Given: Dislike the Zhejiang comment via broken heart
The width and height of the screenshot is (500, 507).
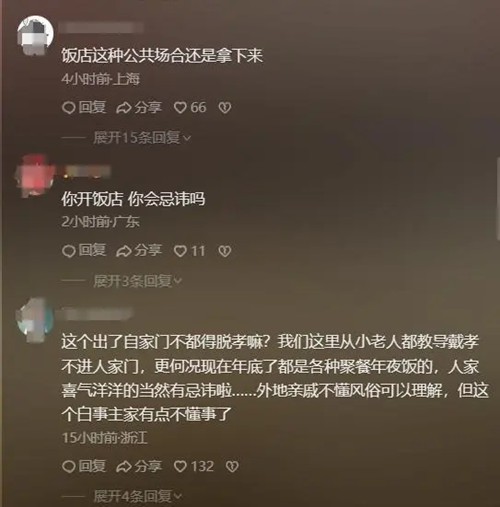Looking at the screenshot, I should pos(232,466).
